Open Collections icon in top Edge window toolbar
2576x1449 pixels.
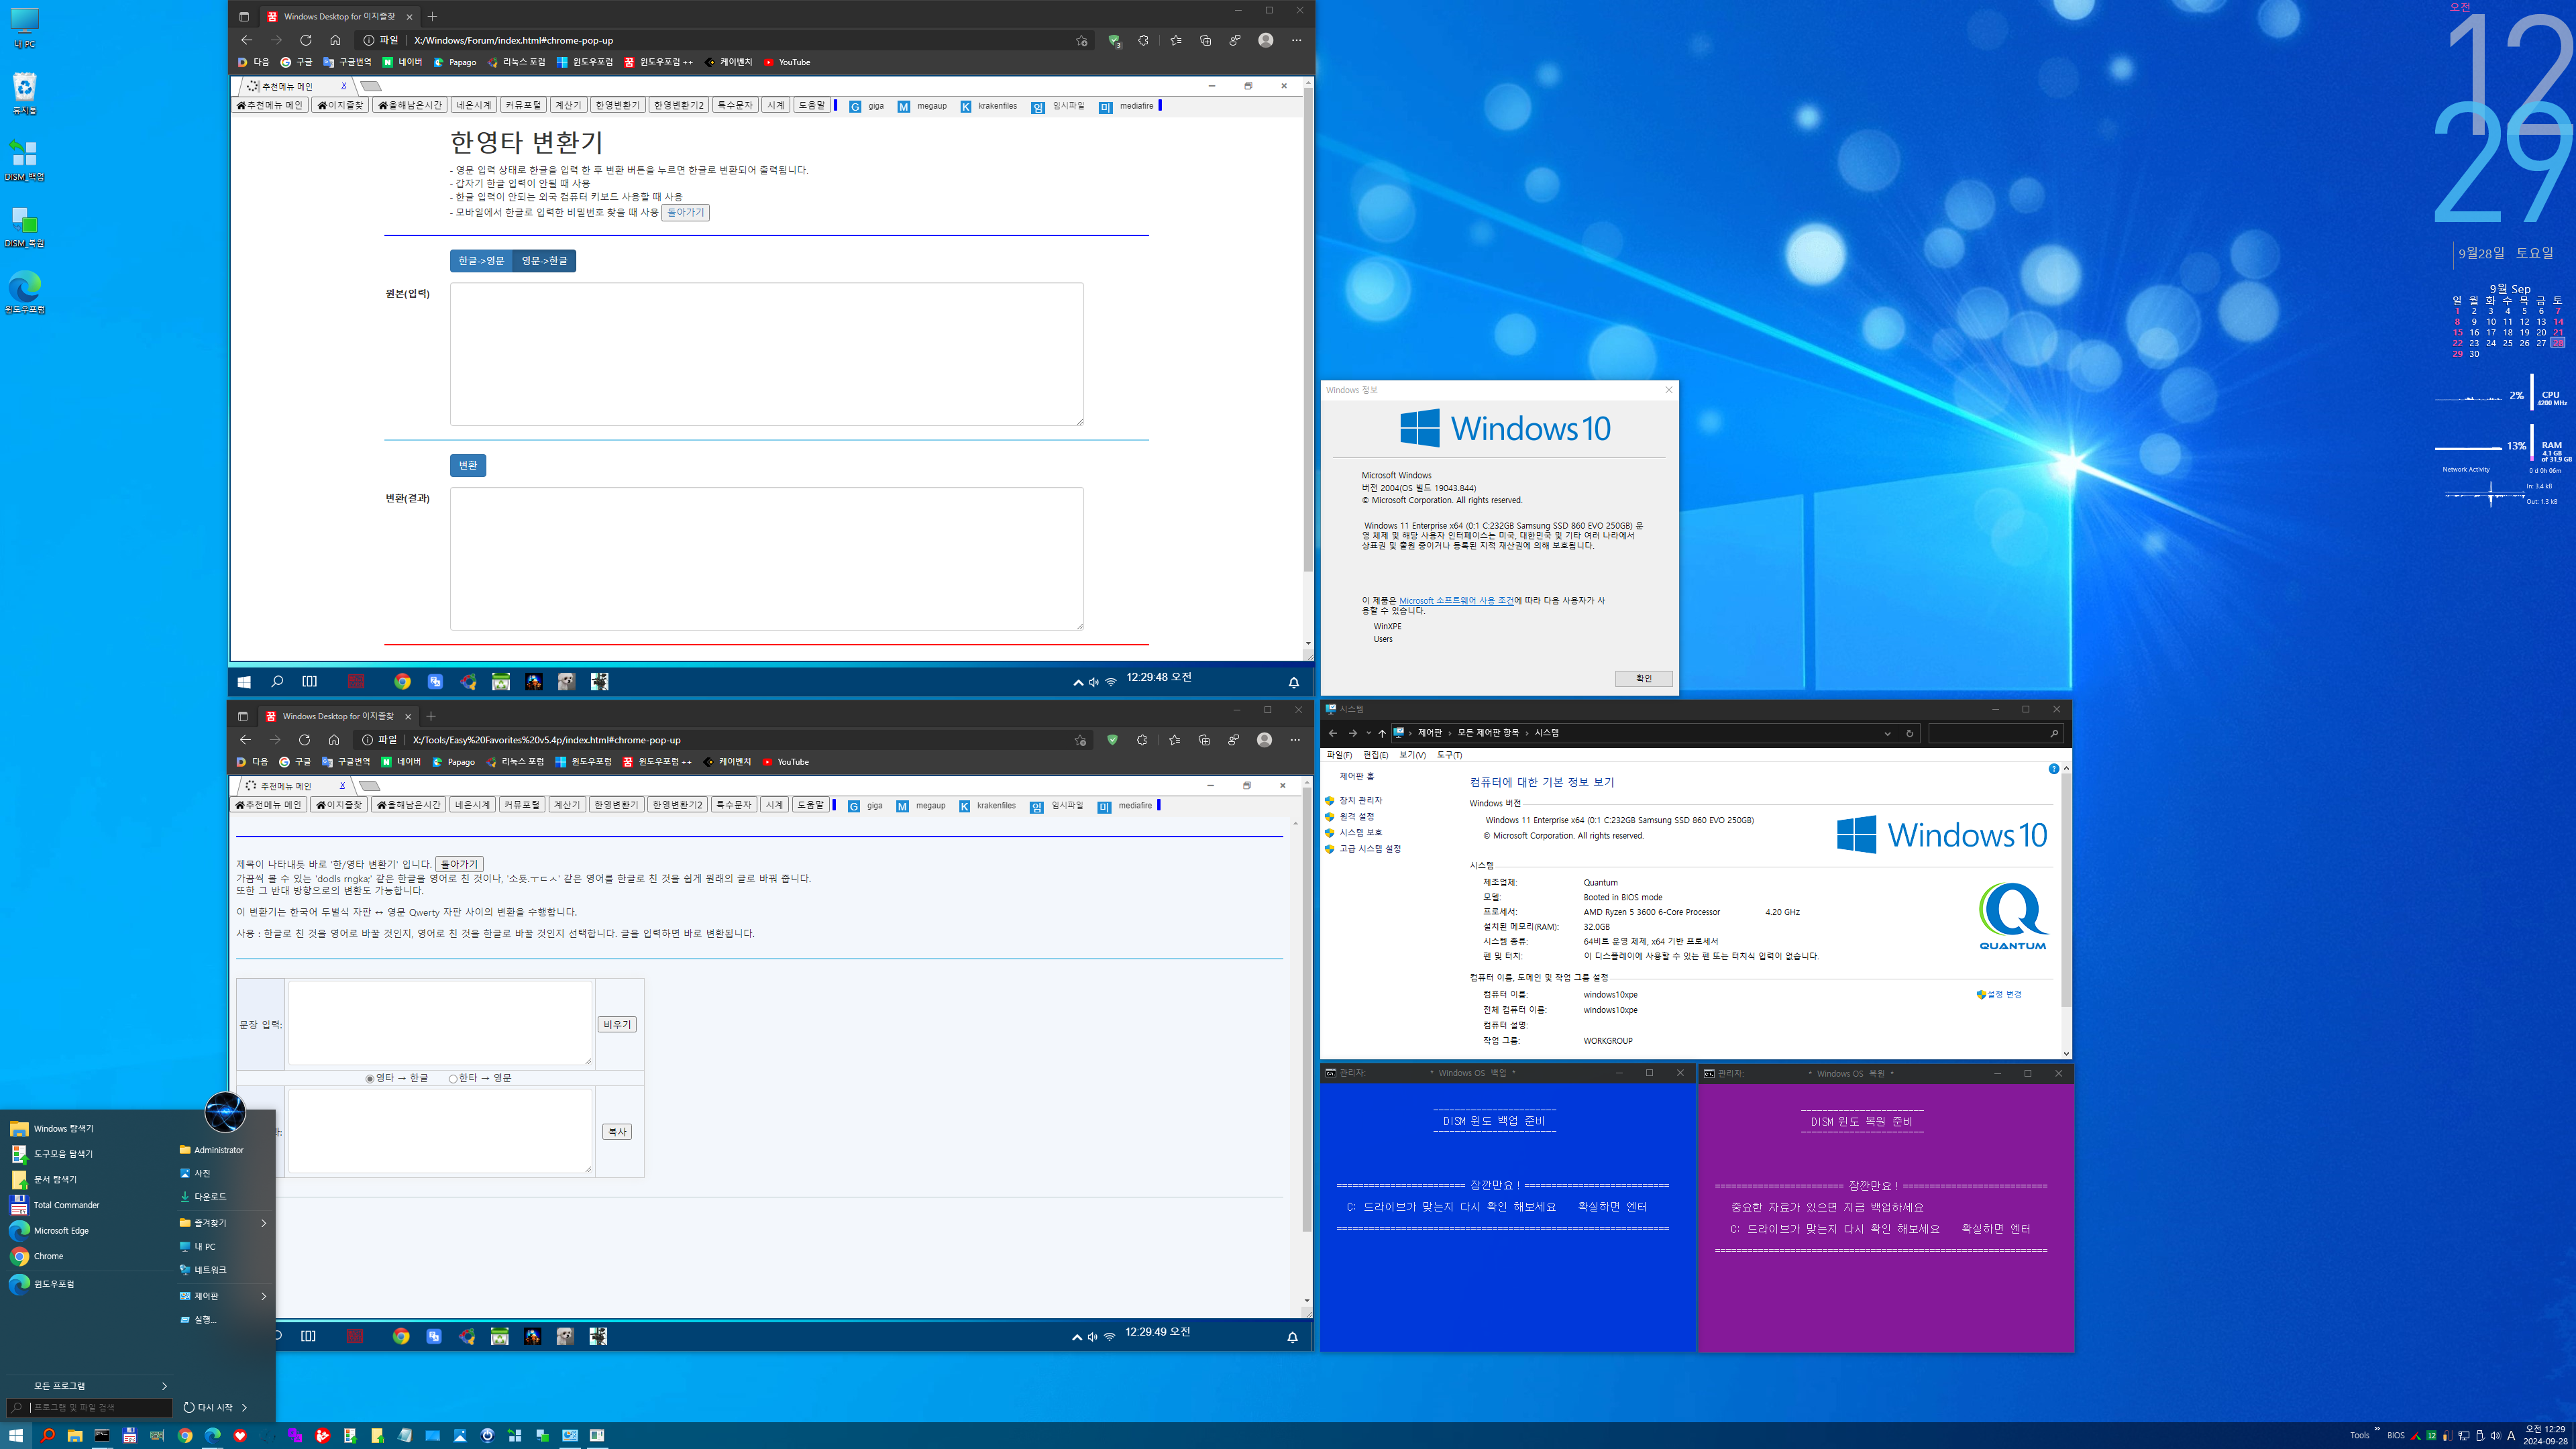coord(1205,40)
